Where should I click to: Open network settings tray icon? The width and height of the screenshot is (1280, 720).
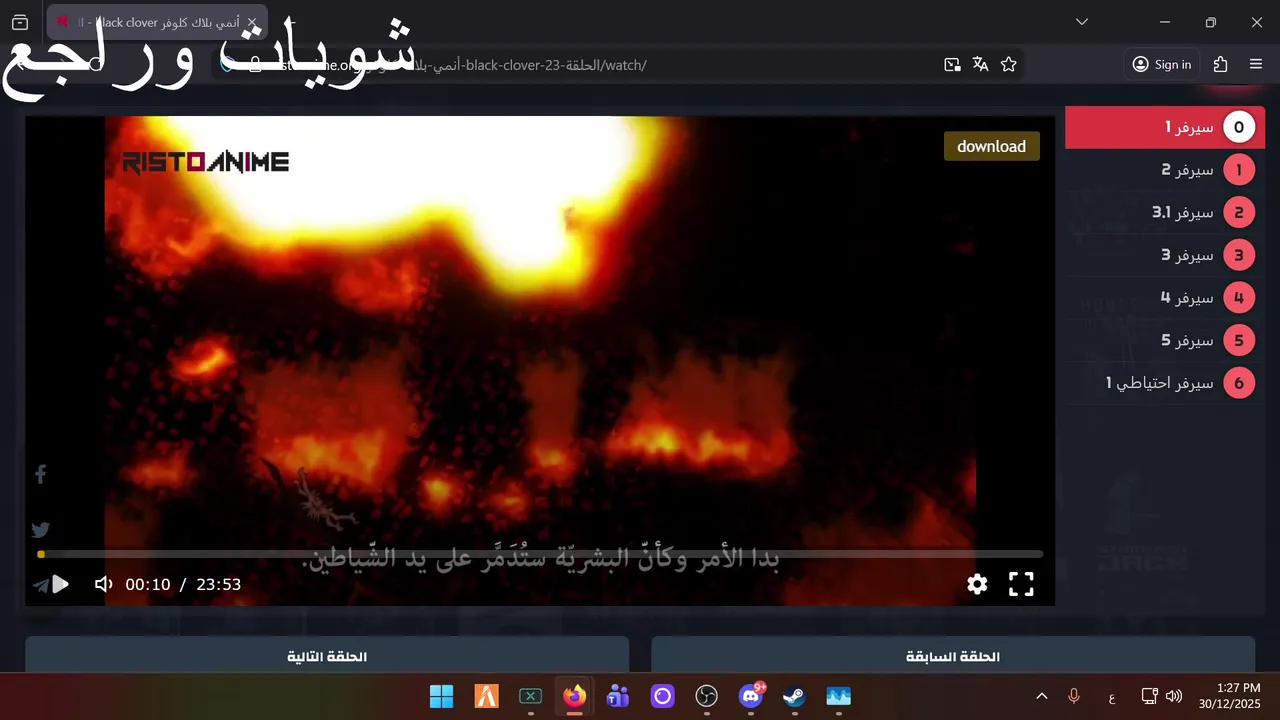(1150, 696)
